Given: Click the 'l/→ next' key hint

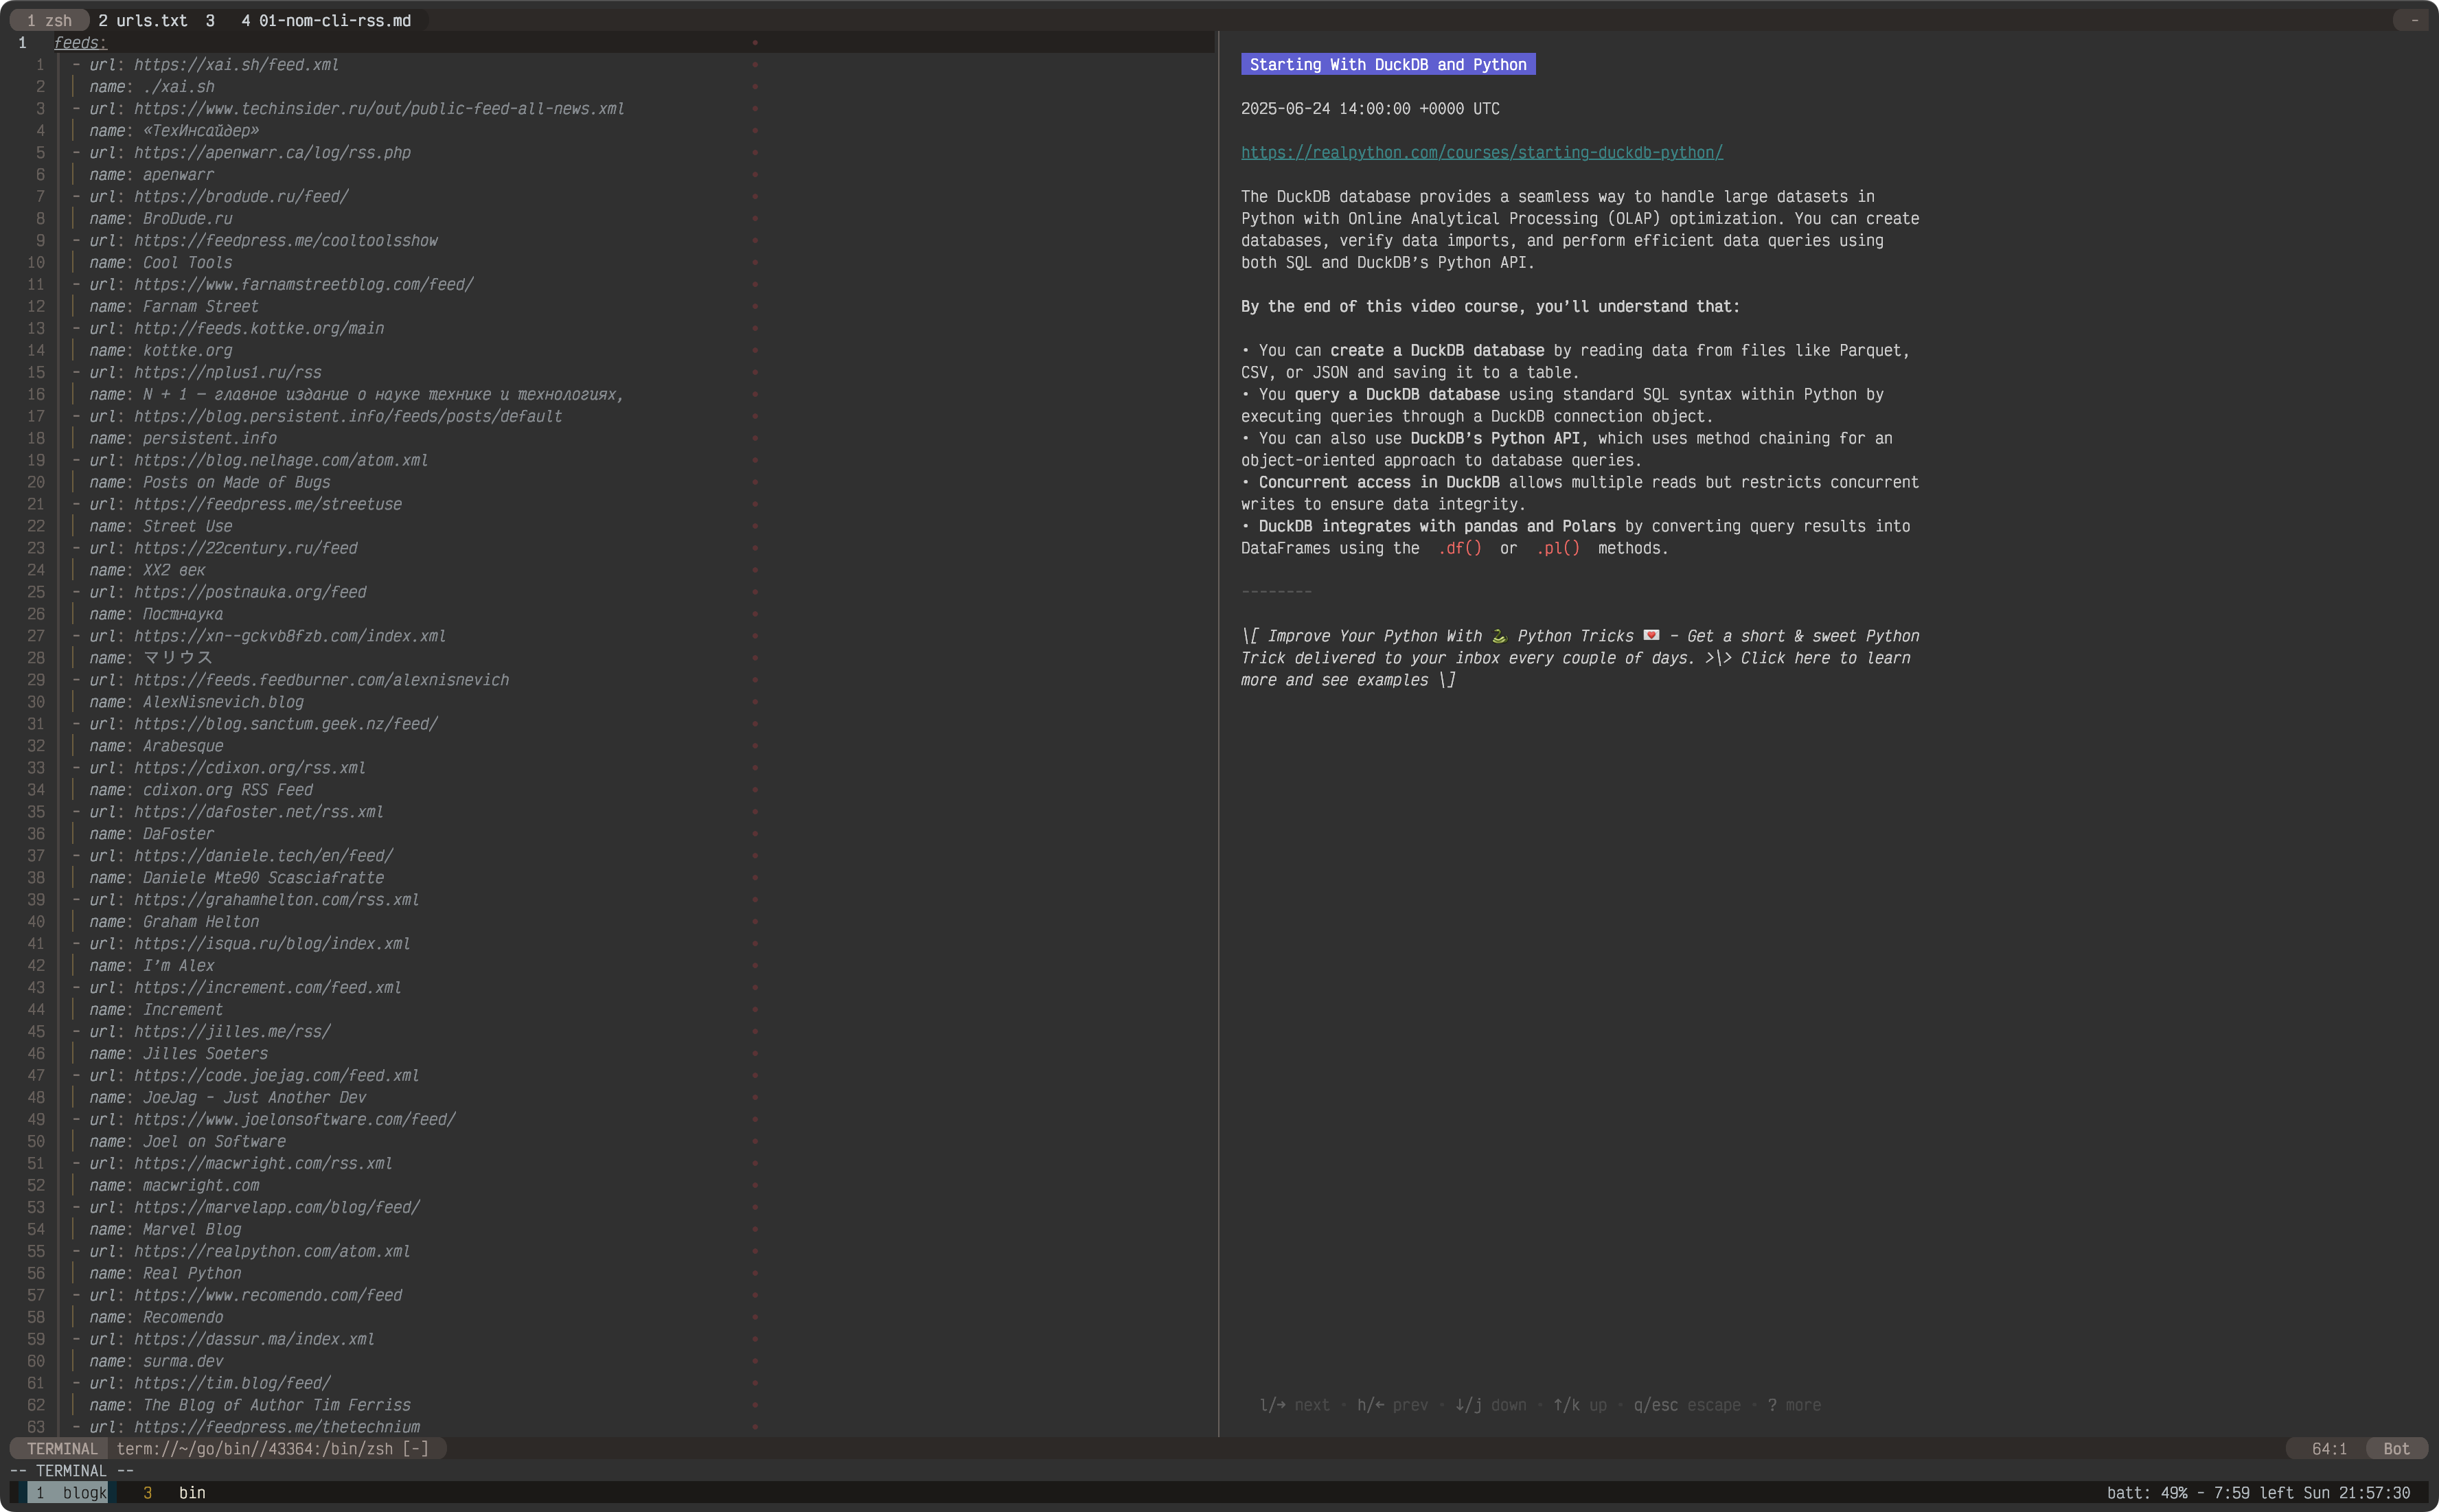Looking at the screenshot, I should 1294,1404.
